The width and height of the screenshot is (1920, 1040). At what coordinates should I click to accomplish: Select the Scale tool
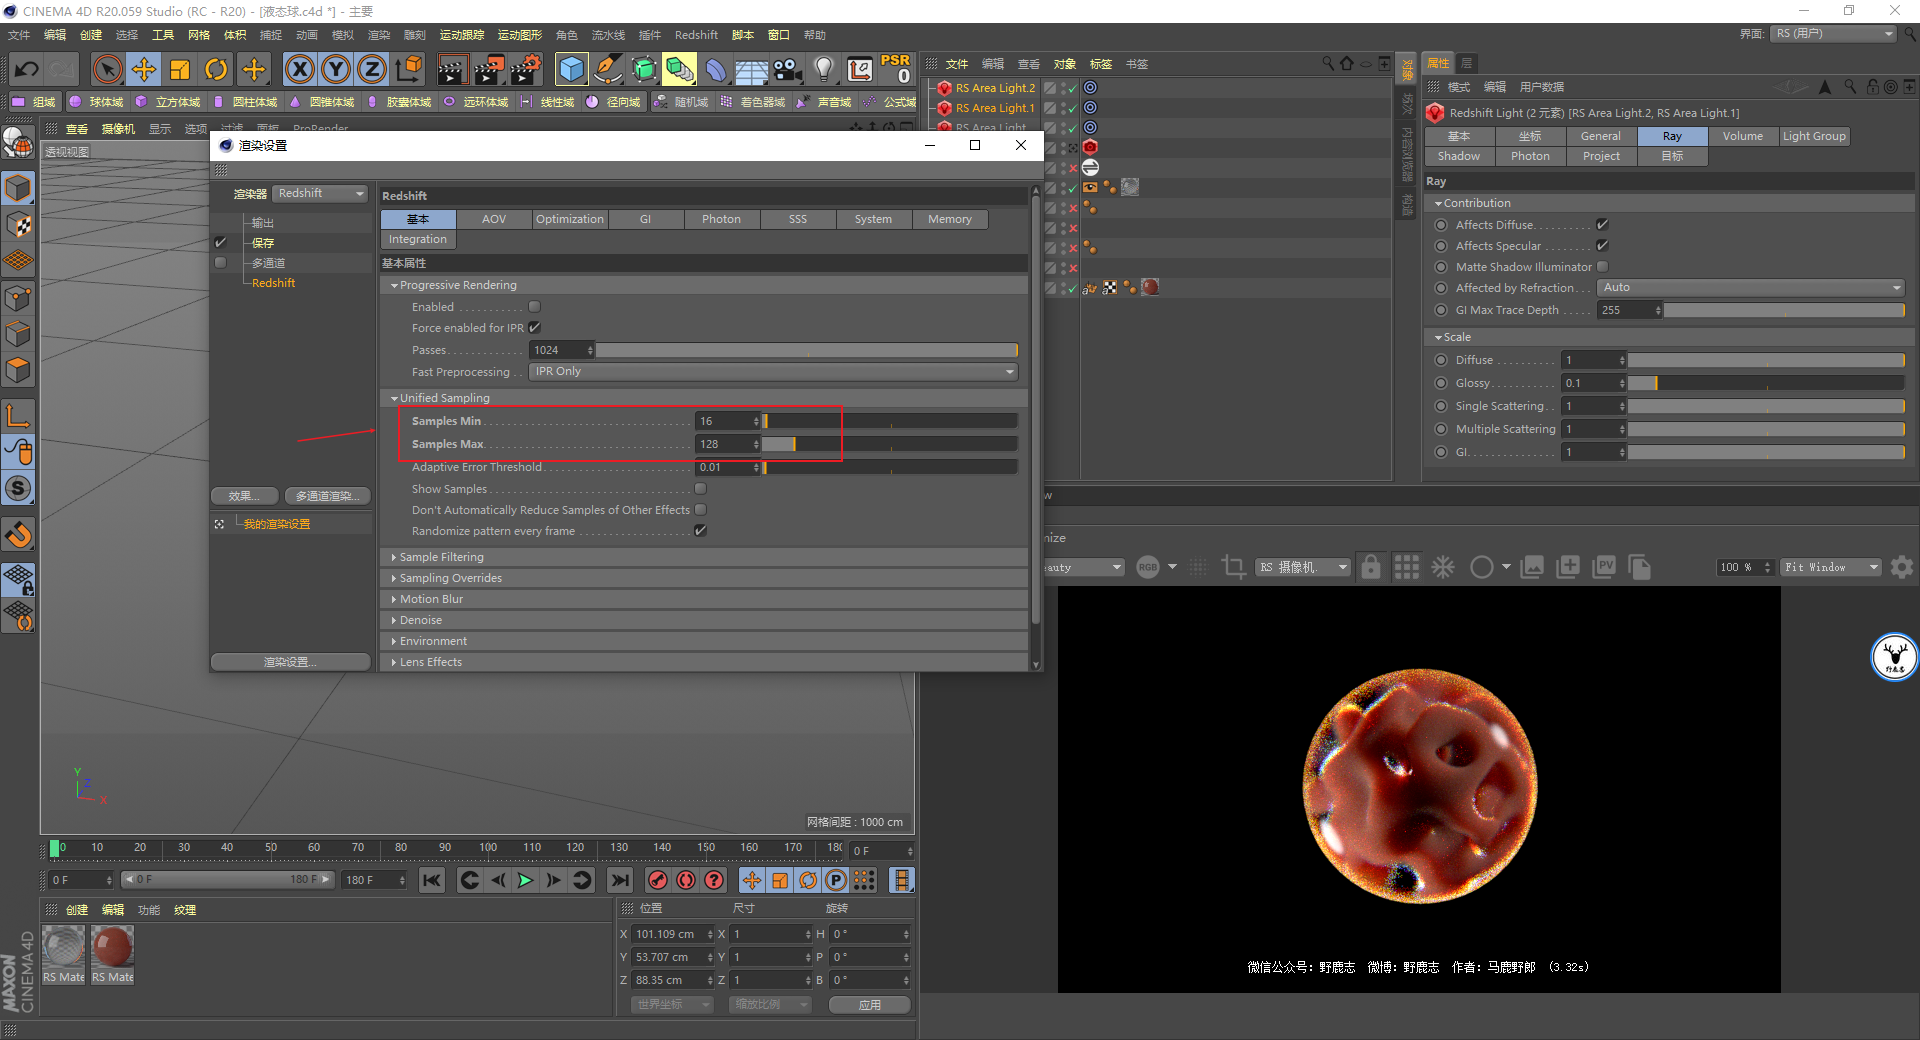click(180, 69)
